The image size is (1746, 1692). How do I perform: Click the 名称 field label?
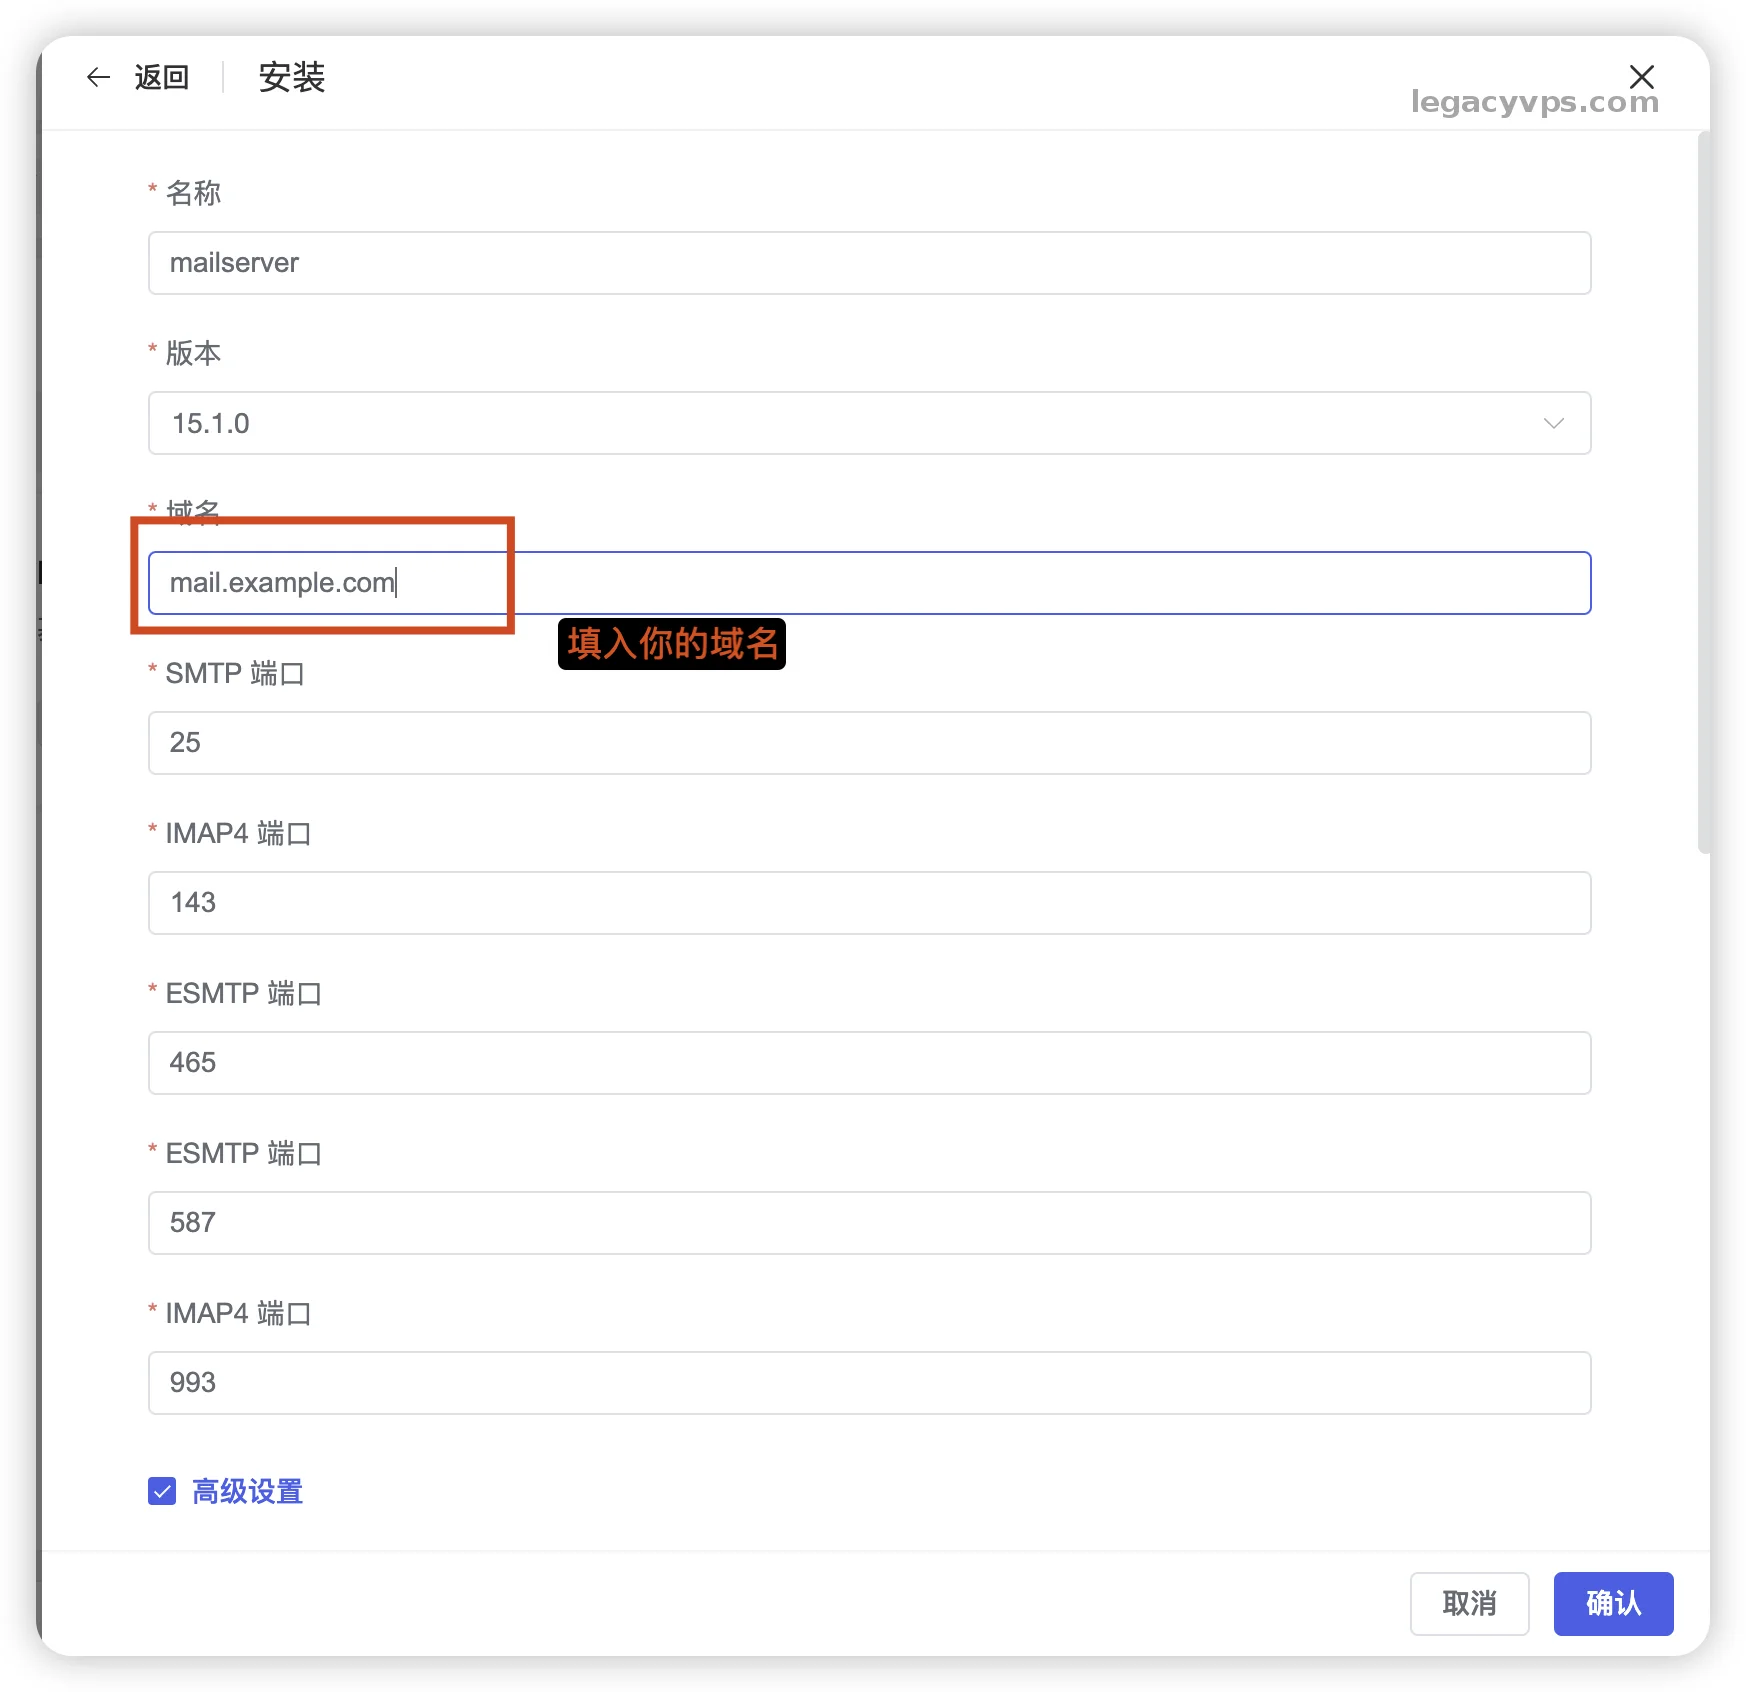point(193,193)
